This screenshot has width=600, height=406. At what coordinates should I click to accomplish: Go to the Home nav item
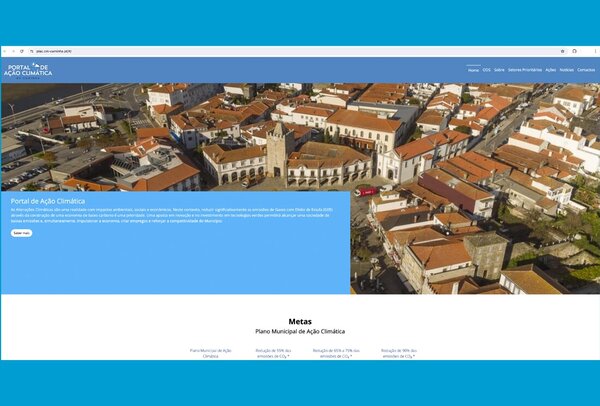point(473,70)
